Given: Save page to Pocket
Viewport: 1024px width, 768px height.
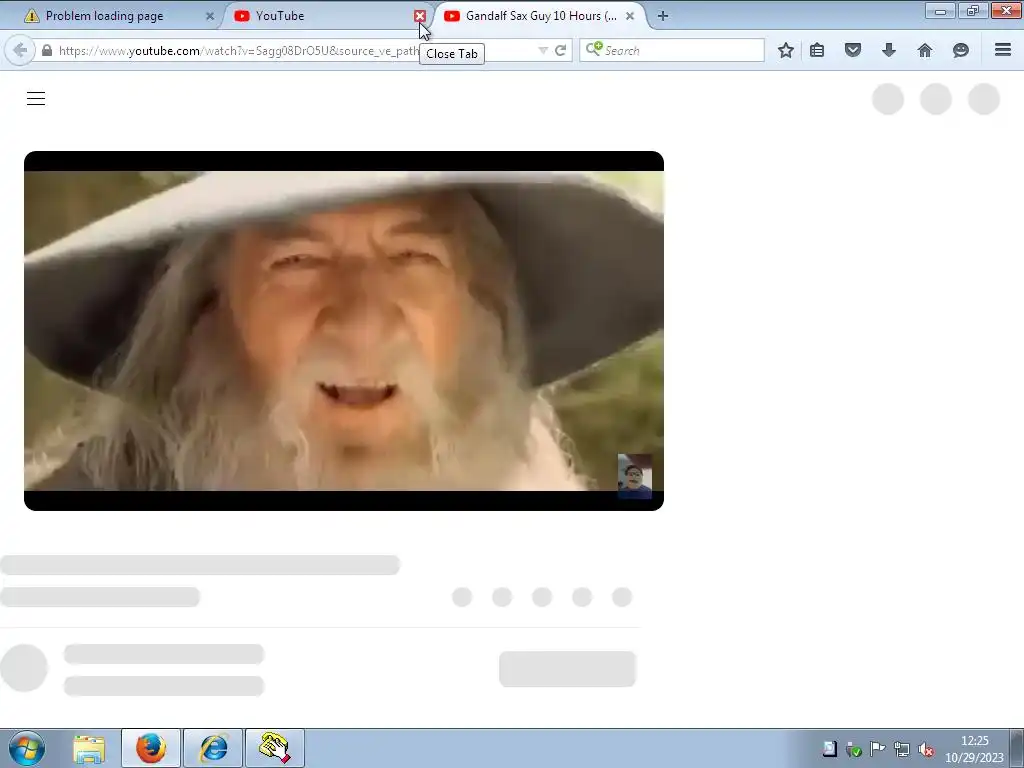Looking at the screenshot, I should [853, 50].
